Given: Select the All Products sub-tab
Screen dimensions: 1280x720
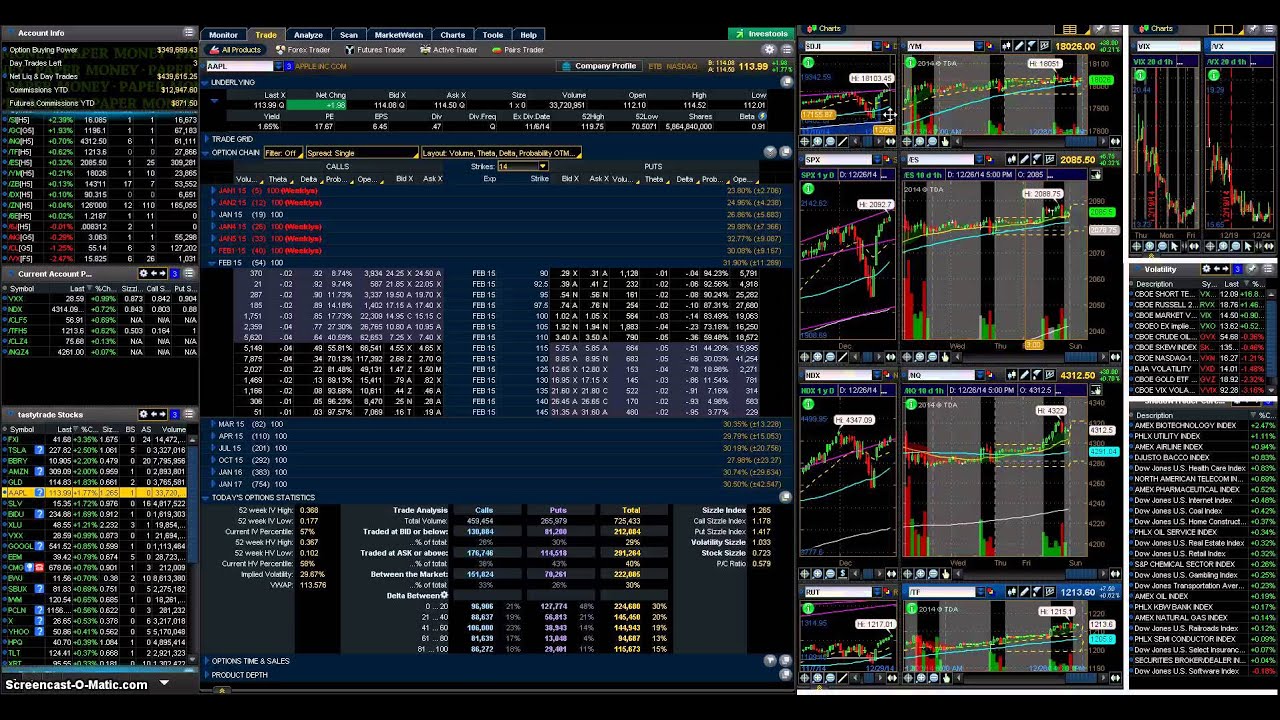Looking at the screenshot, I should point(236,50).
